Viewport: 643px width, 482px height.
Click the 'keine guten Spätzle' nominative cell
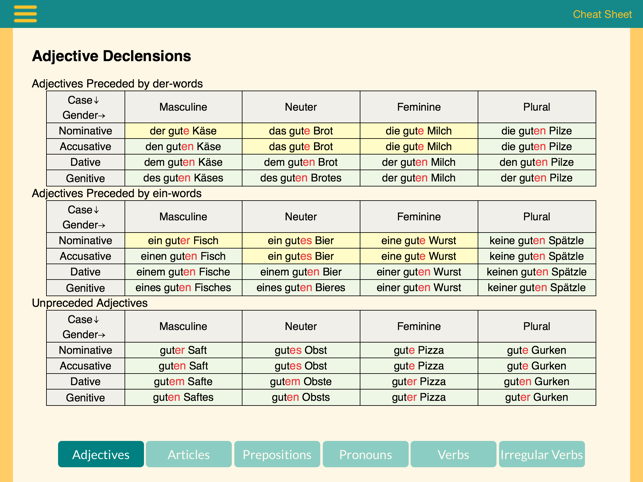[536, 241]
